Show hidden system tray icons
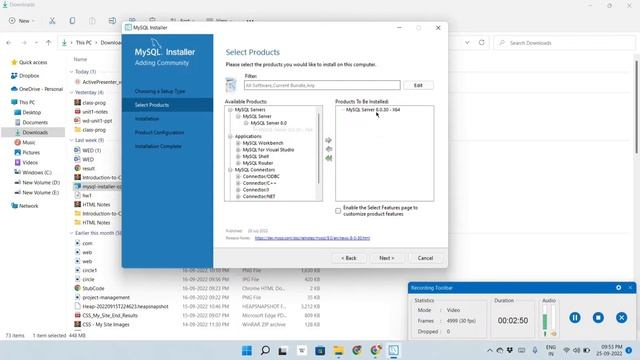The image size is (640, 360). click(489, 350)
